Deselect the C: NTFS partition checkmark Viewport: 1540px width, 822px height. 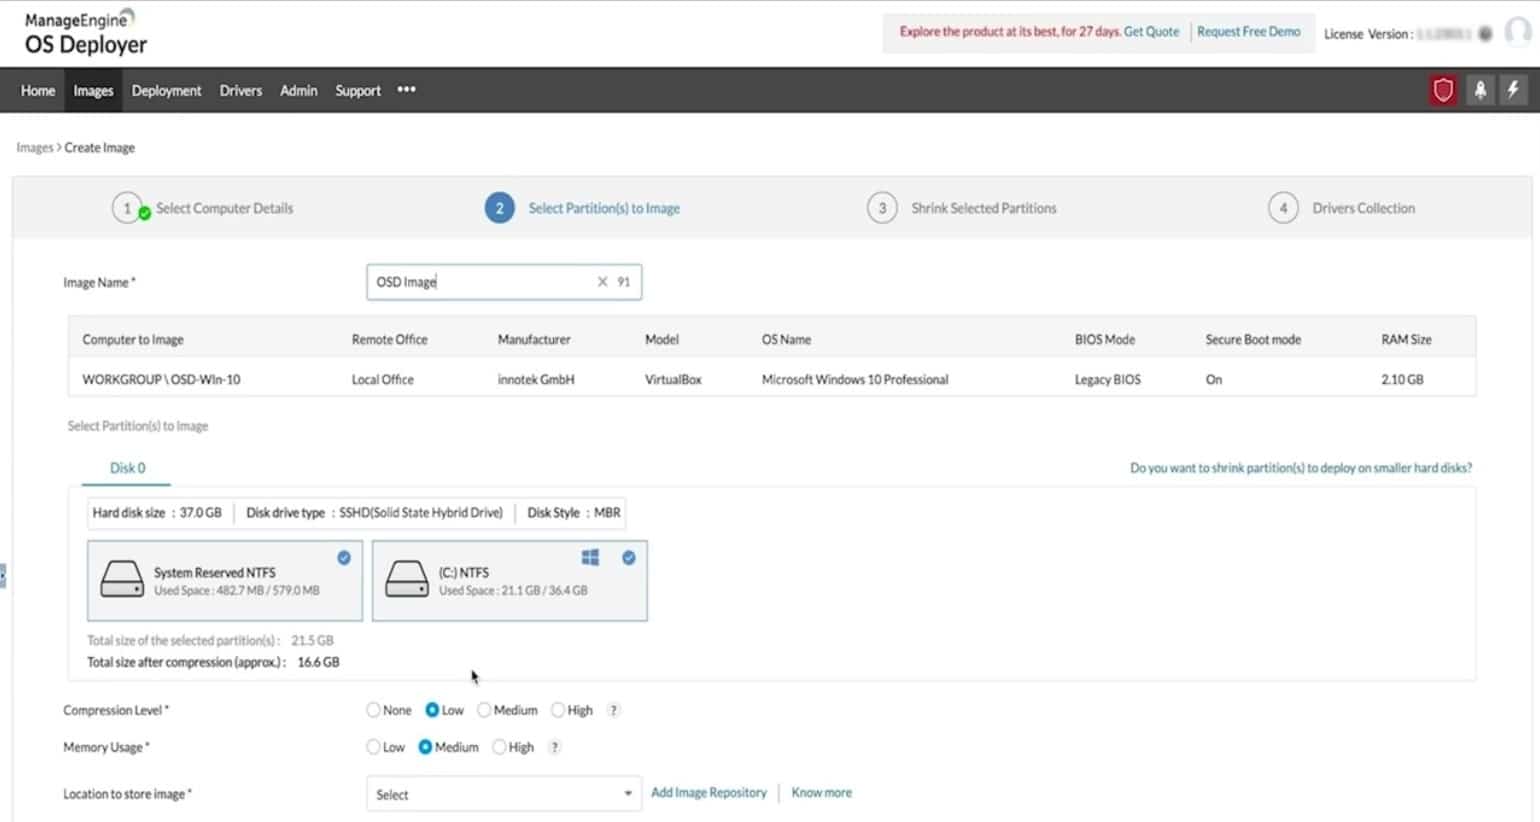pyautogui.click(x=629, y=558)
